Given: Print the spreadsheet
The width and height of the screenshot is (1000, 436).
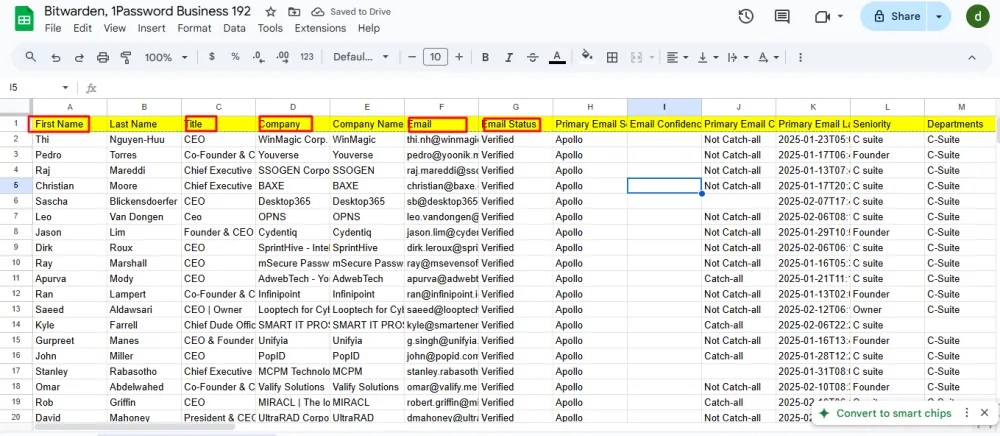Looking at the screenshot, I should click(103, 57).
